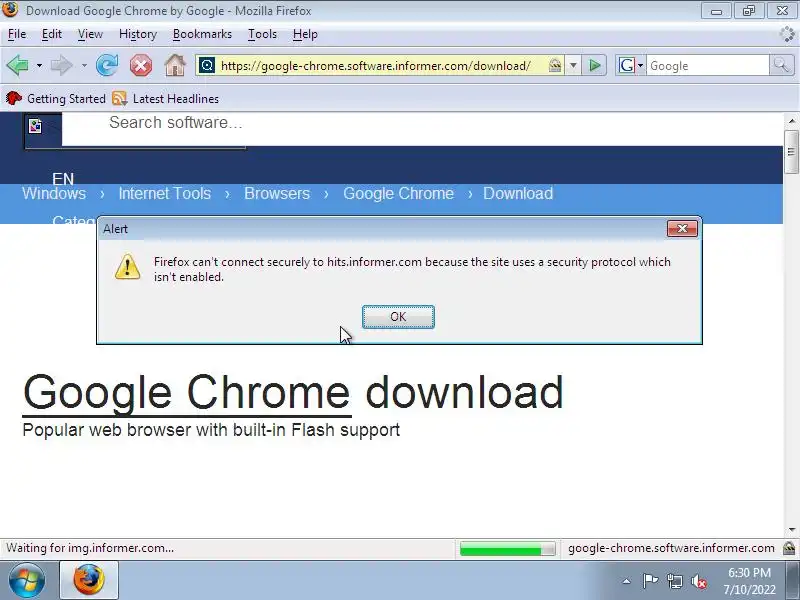Stop loading the page
Image resolution: width=800 pixels, height=600 pixels.
click(x=141, y=65)
